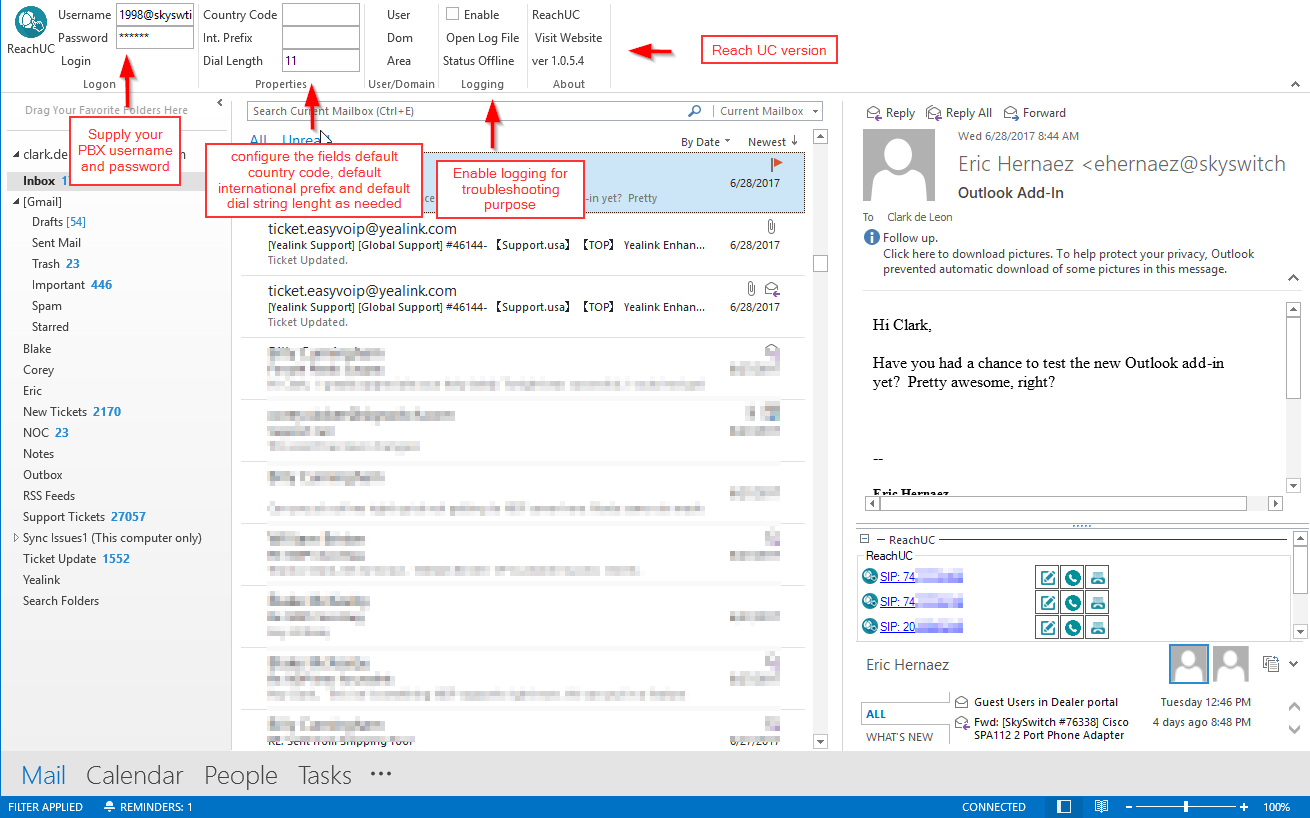Click Forward button

point(1036,113)
